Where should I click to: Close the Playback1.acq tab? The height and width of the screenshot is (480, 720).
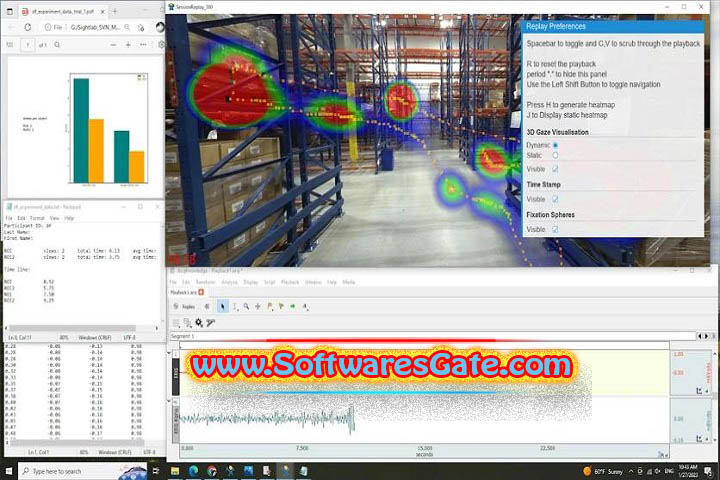click(201, 292)
